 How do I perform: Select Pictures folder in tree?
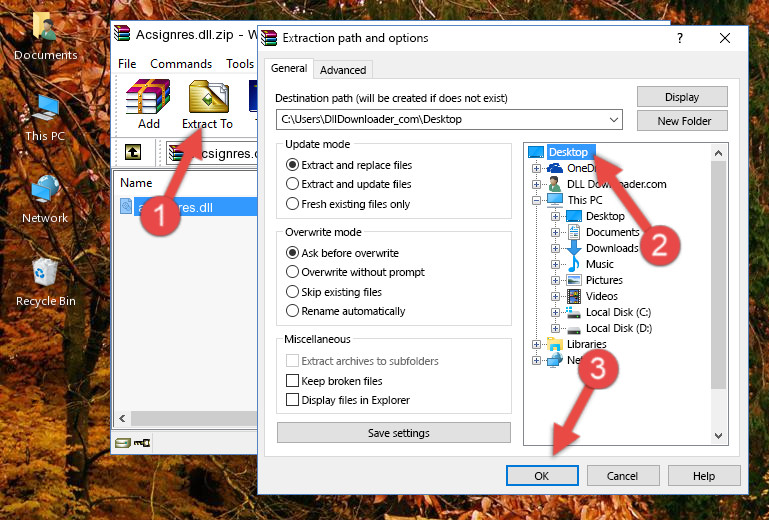[604, 281]
